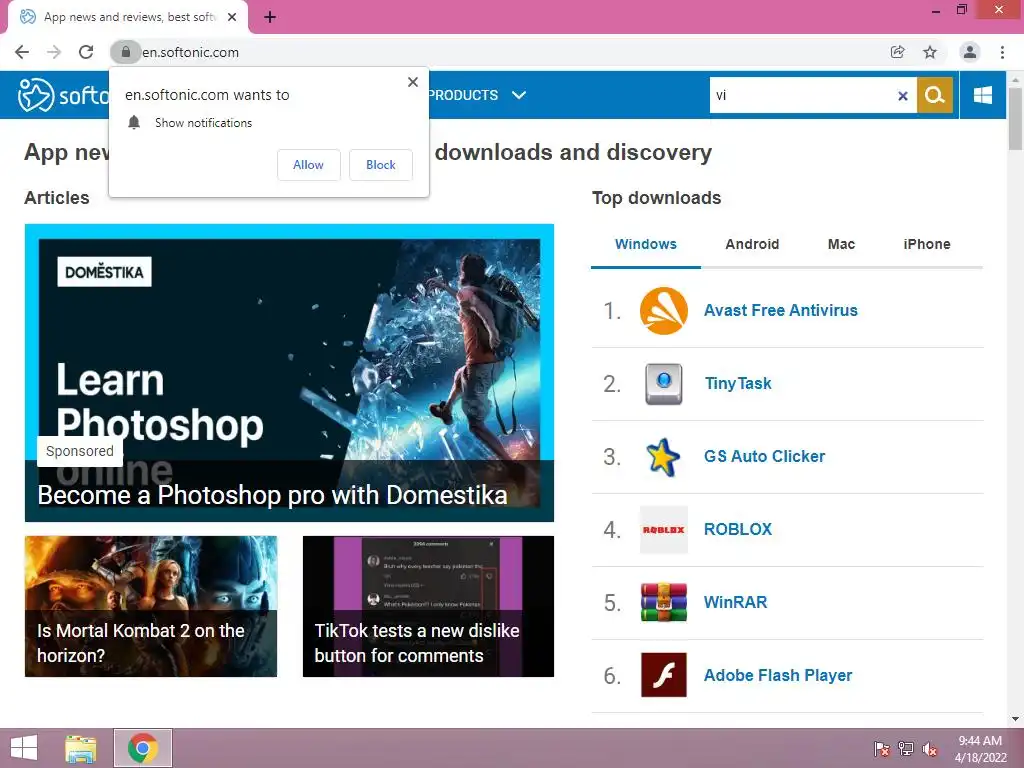Close the notification permission popup
1024x768 pixels.
coord(413,82)
